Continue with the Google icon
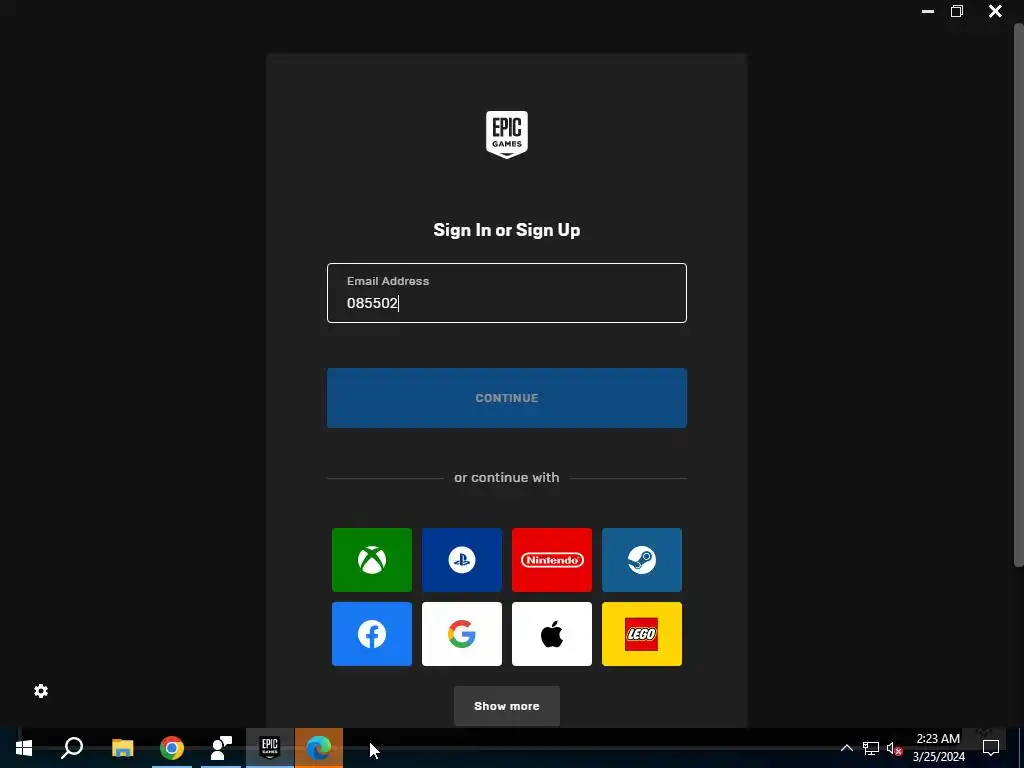 pos(462,634)
